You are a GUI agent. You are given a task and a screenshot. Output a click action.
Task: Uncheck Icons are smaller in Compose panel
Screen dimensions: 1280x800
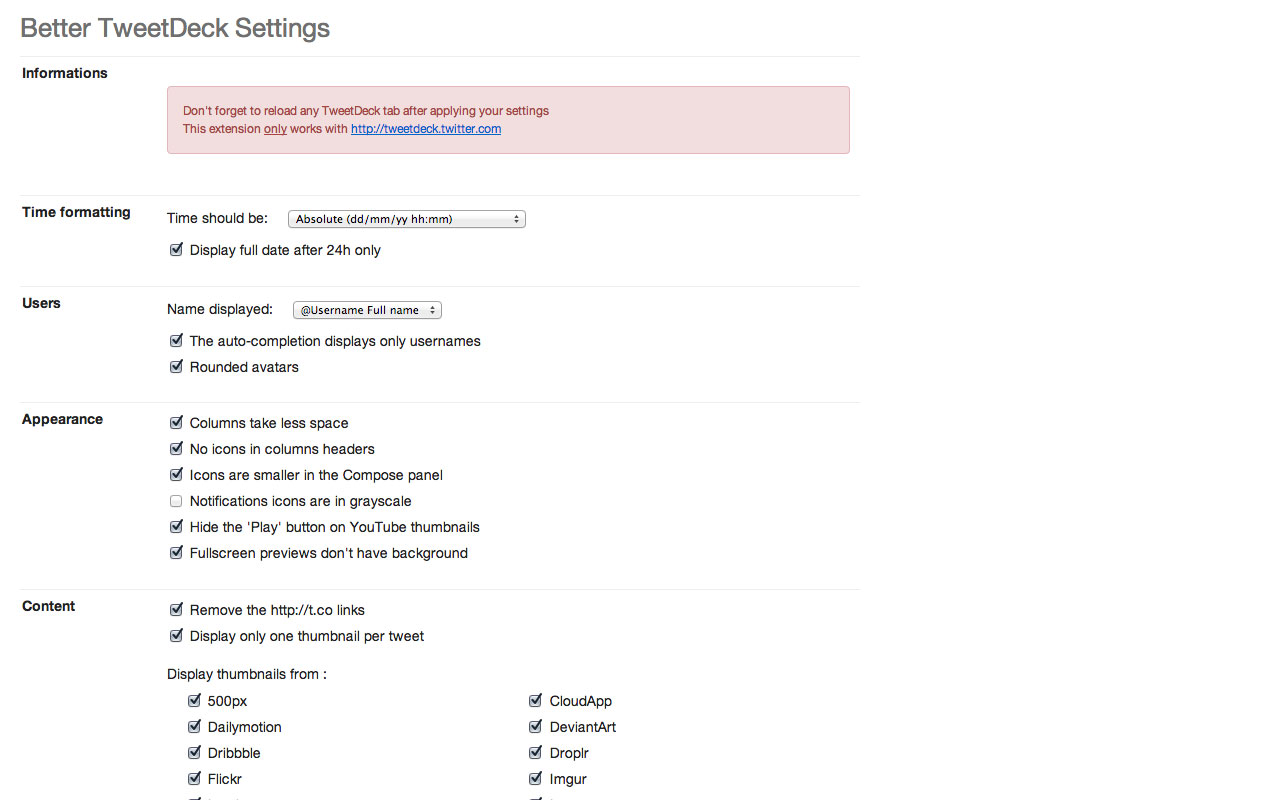[x=176, y=475]
